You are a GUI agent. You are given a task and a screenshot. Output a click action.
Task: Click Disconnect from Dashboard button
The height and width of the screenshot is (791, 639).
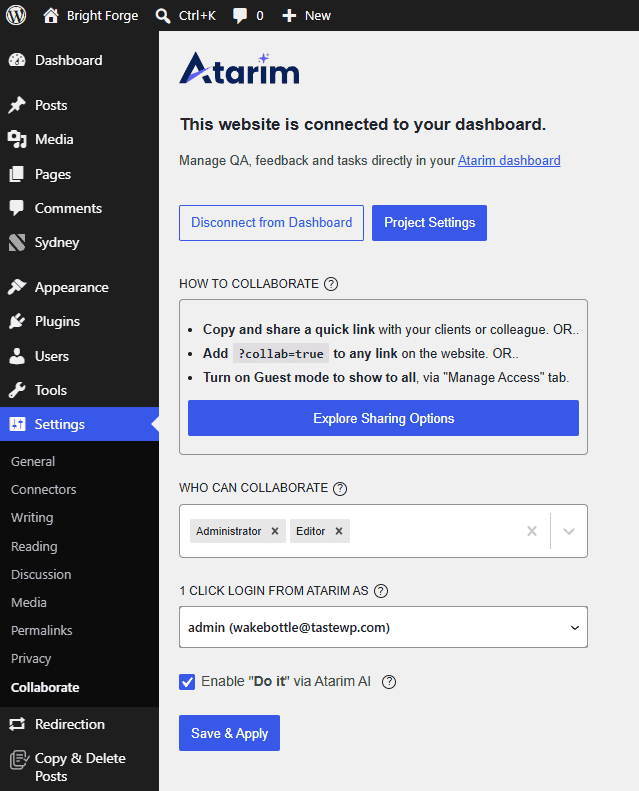click(271, 223)
